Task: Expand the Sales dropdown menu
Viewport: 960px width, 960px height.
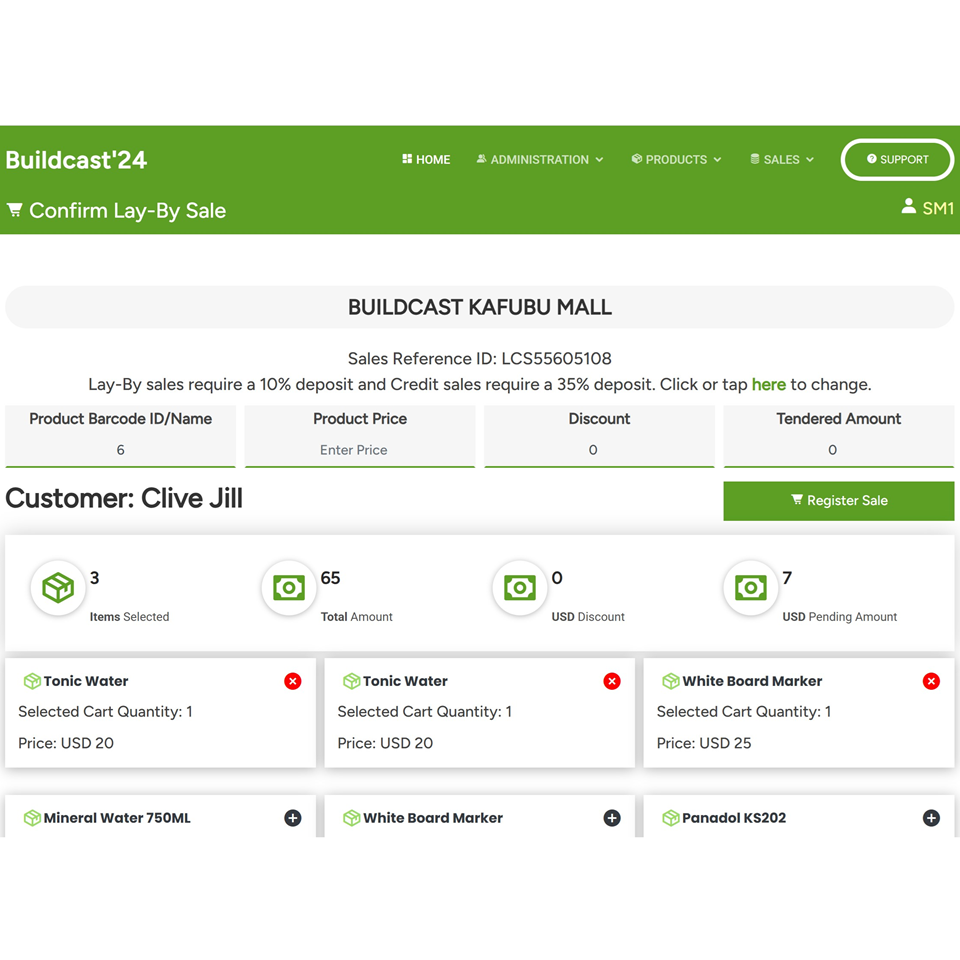Action: pyautogui.click(x=782, y=160)
